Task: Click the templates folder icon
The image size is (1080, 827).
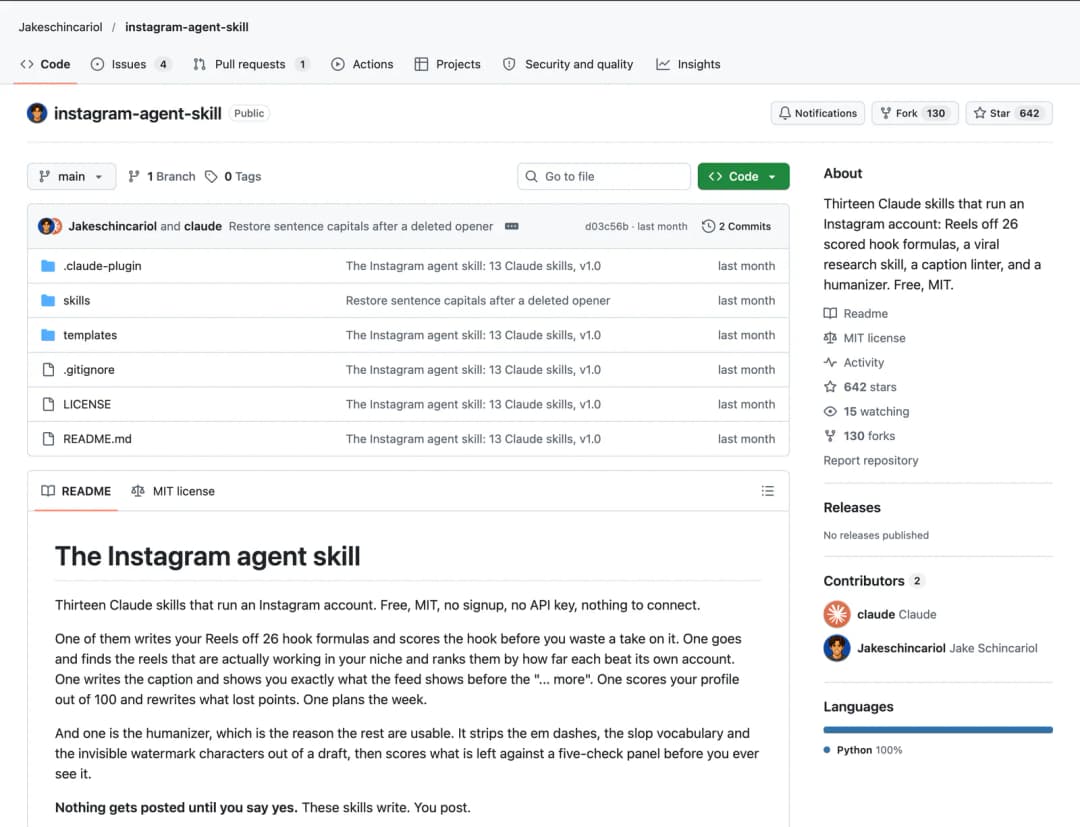Action: click(48, 335)
